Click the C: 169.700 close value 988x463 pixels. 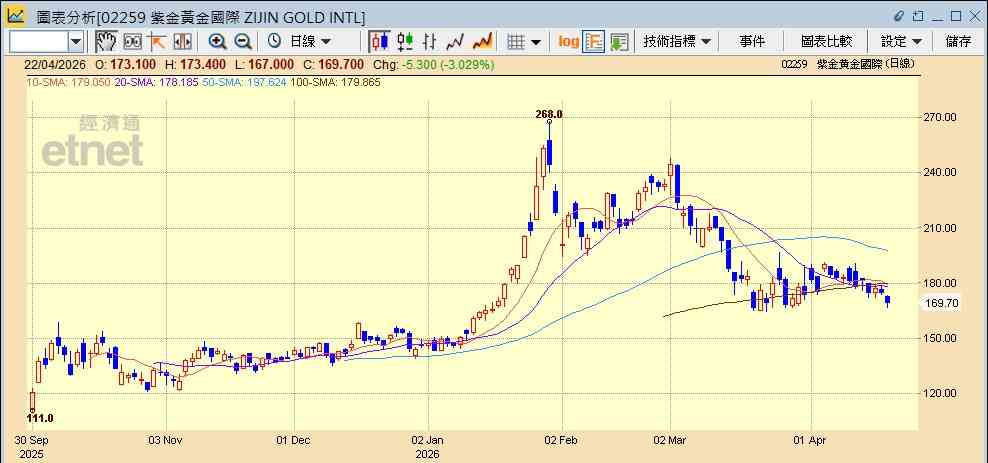tap(333, 64)
